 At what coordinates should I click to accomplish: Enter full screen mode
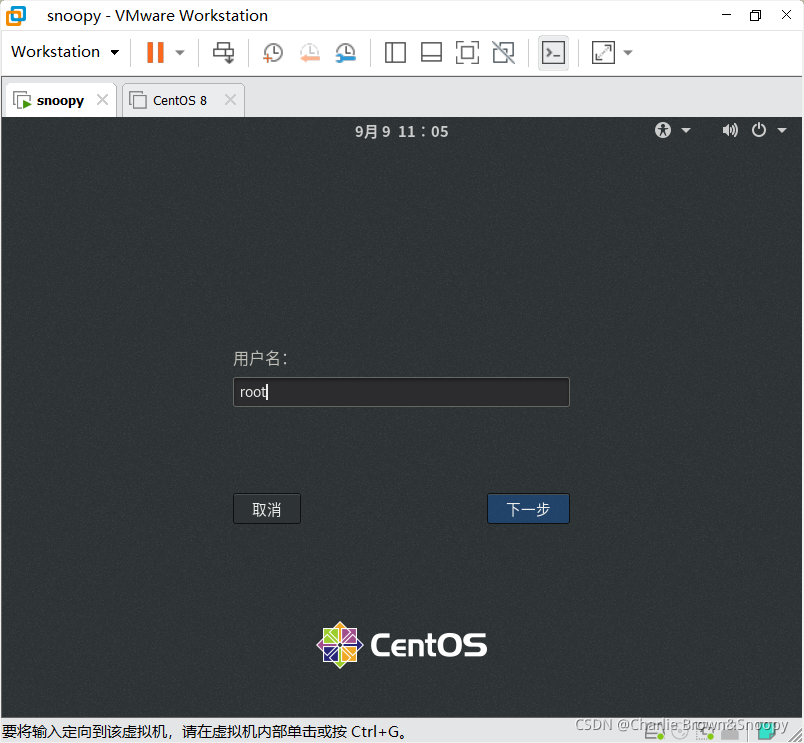coord(467,52)
